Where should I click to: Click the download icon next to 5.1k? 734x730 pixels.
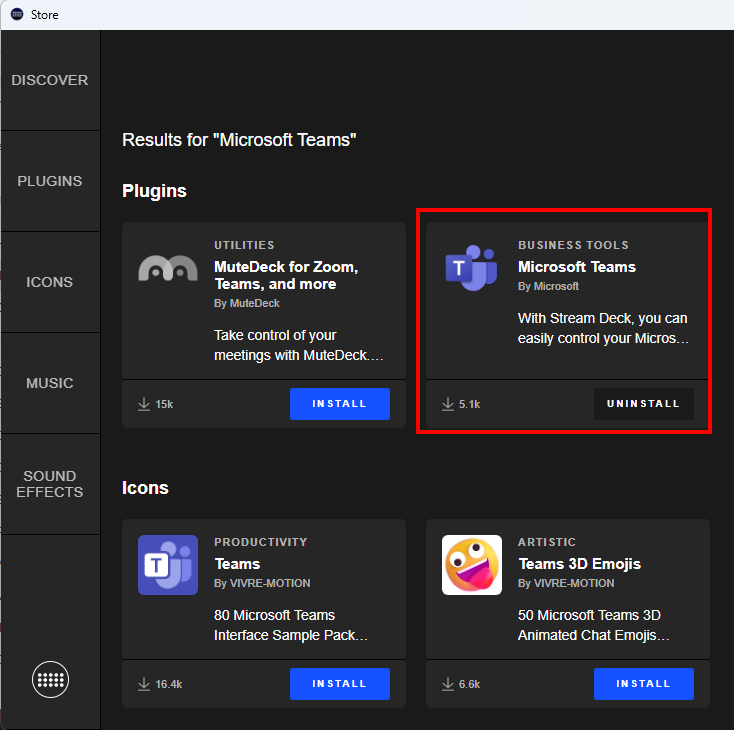click(448, 404)
